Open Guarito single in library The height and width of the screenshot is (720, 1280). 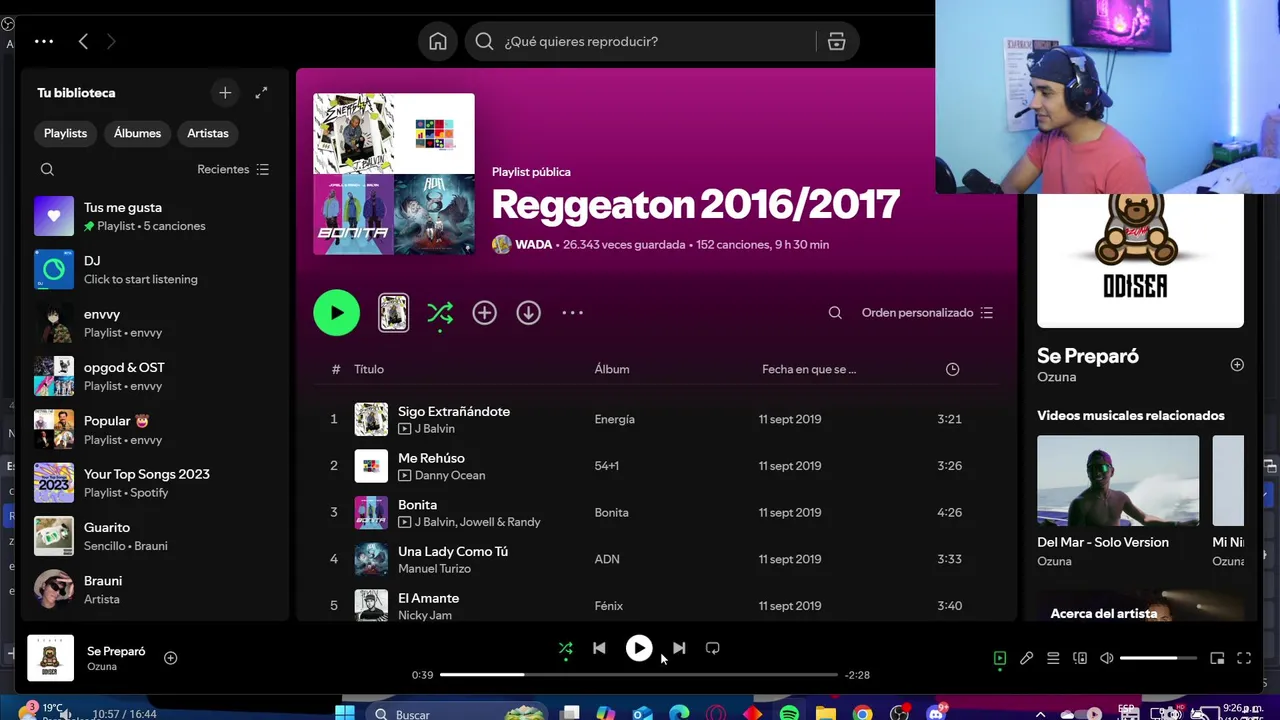(x=155, y=536)
